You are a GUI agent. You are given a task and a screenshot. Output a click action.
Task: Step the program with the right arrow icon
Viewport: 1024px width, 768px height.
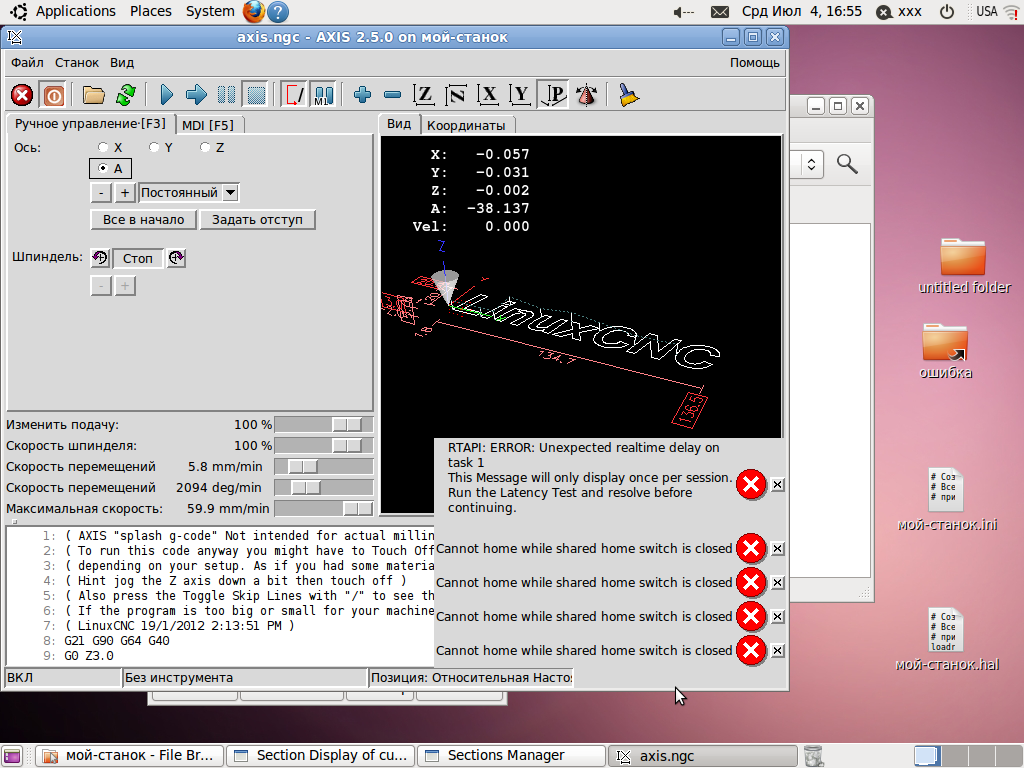[x=196, y=95]
